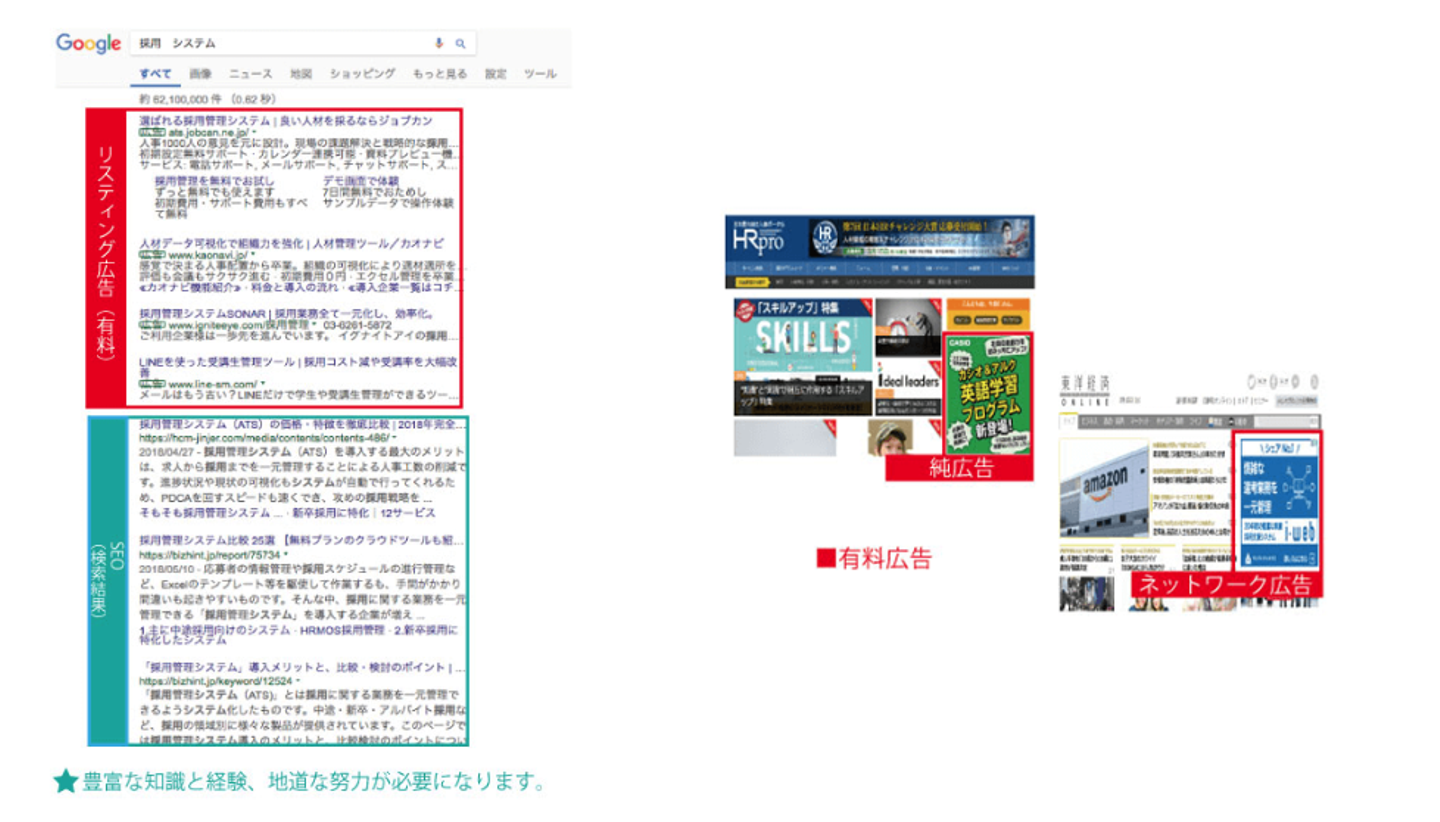Open the 設定 dropdown in search bar
The image size is (1440, 822).
coord(495,74)
